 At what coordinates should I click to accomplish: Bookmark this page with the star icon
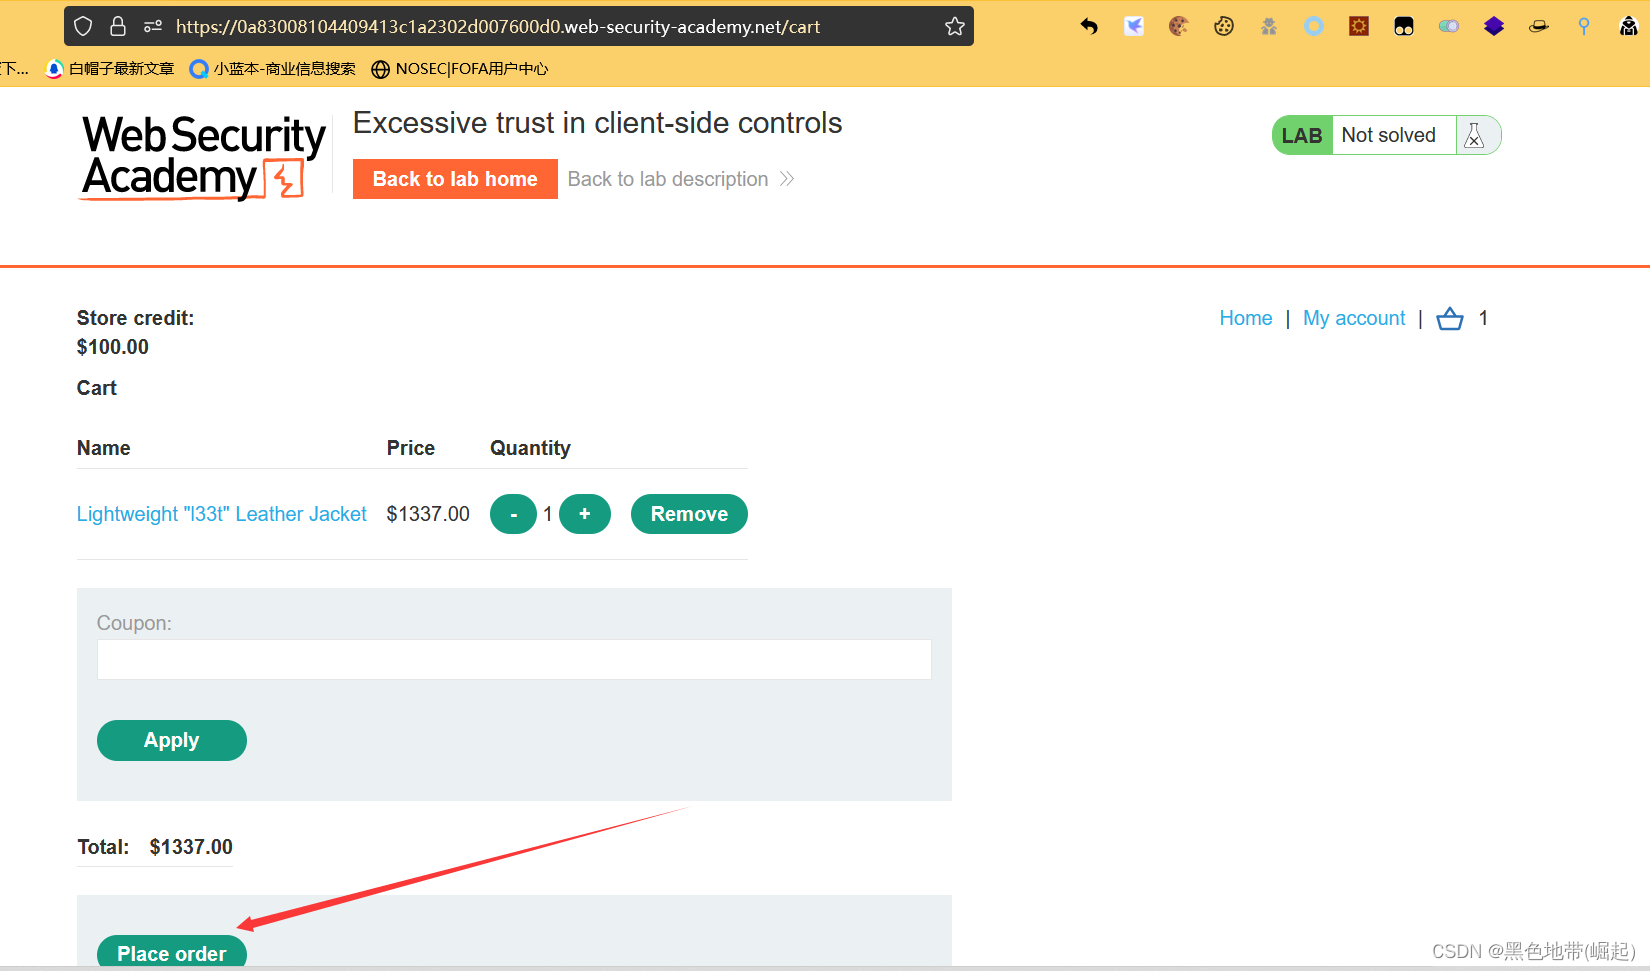tap(955, 26)
